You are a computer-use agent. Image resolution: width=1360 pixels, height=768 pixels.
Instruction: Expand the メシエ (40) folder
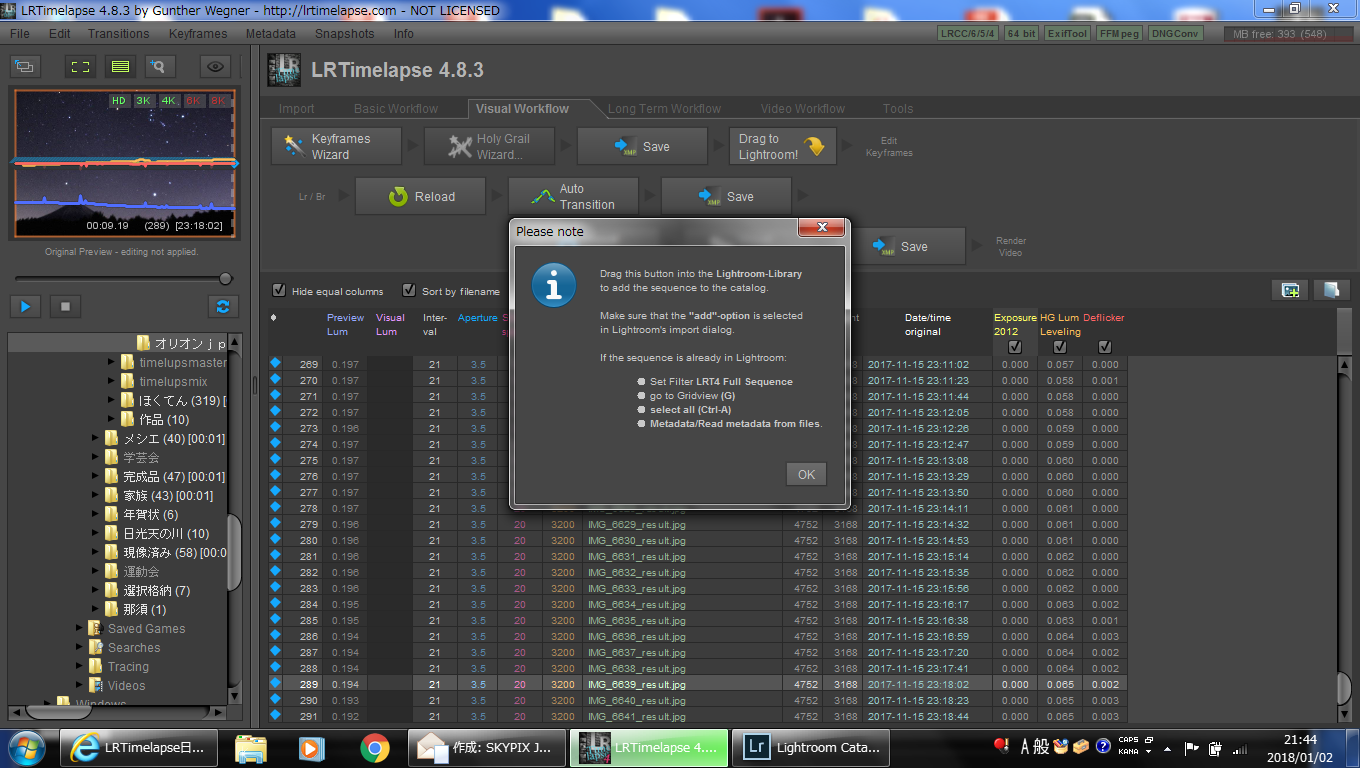(x=96, y=438)
